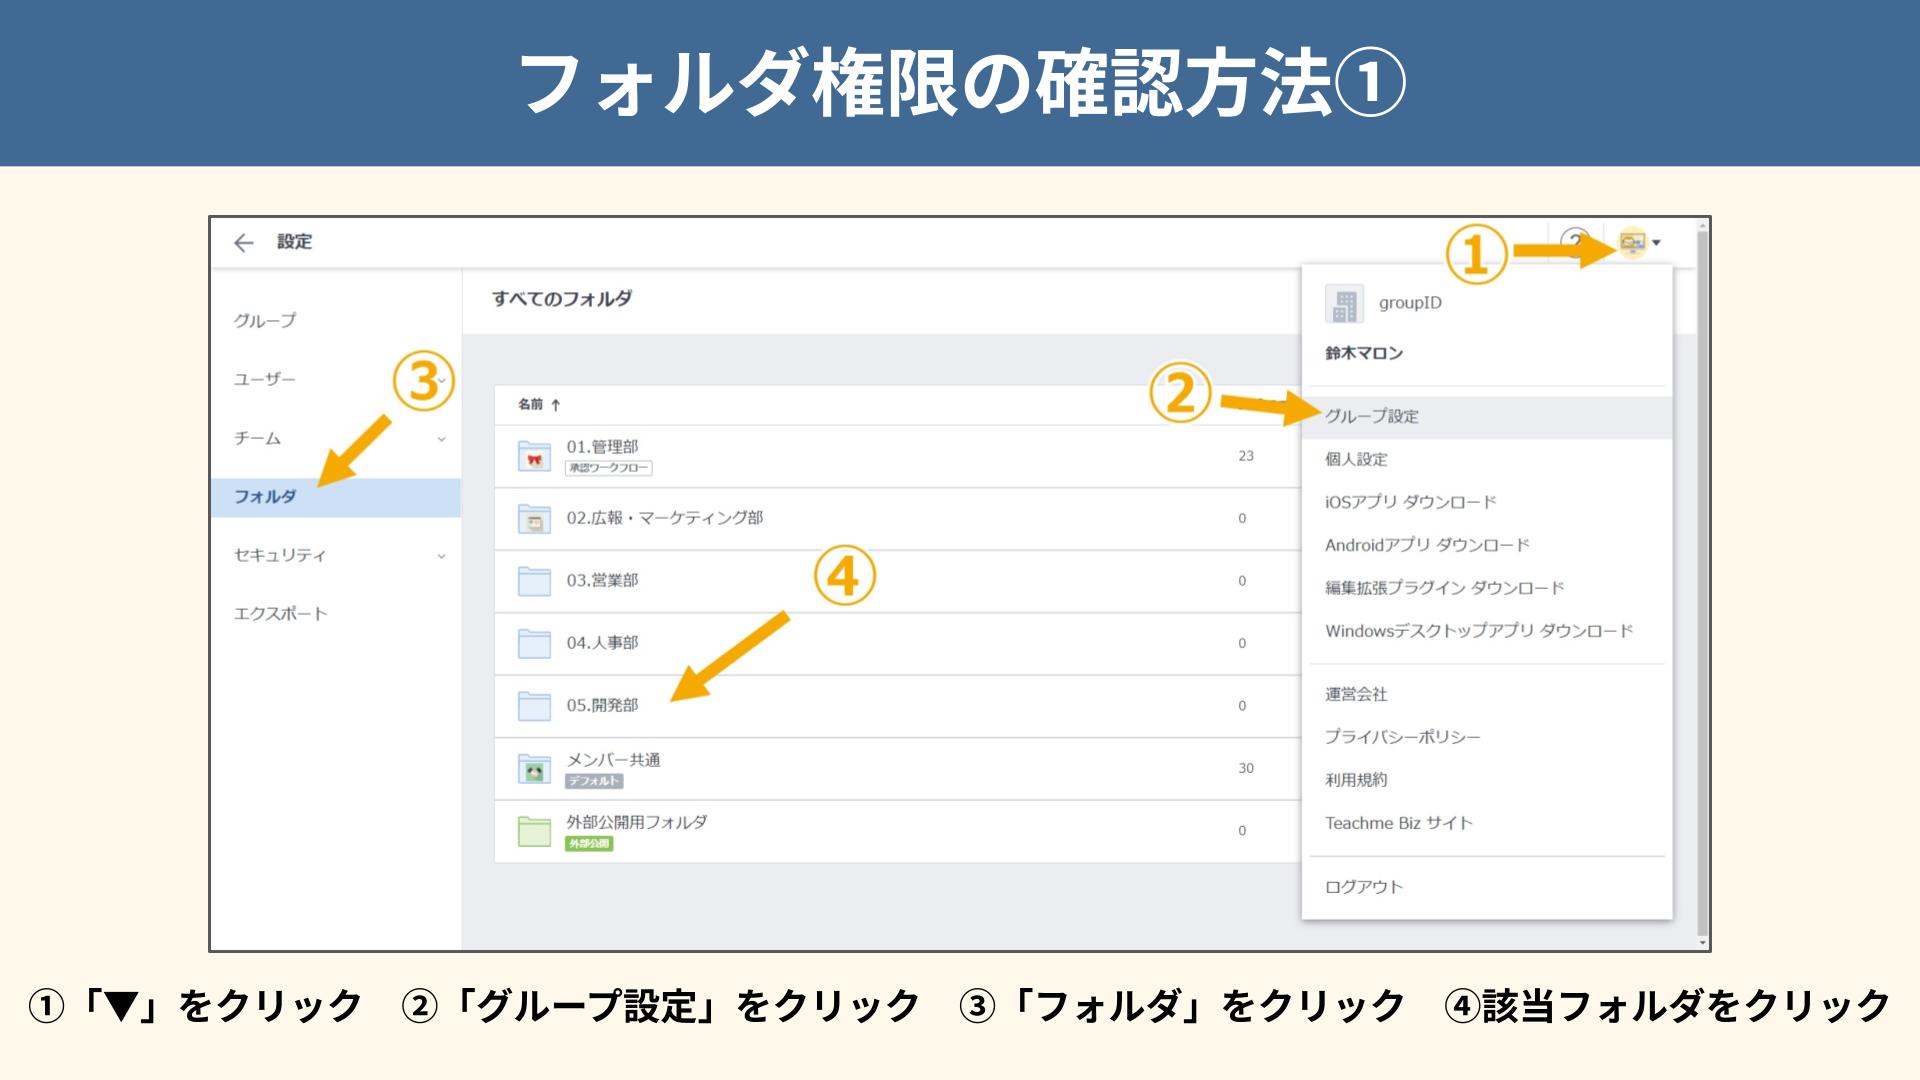Click the プライバシーポリシー link

coord(1402,737)
